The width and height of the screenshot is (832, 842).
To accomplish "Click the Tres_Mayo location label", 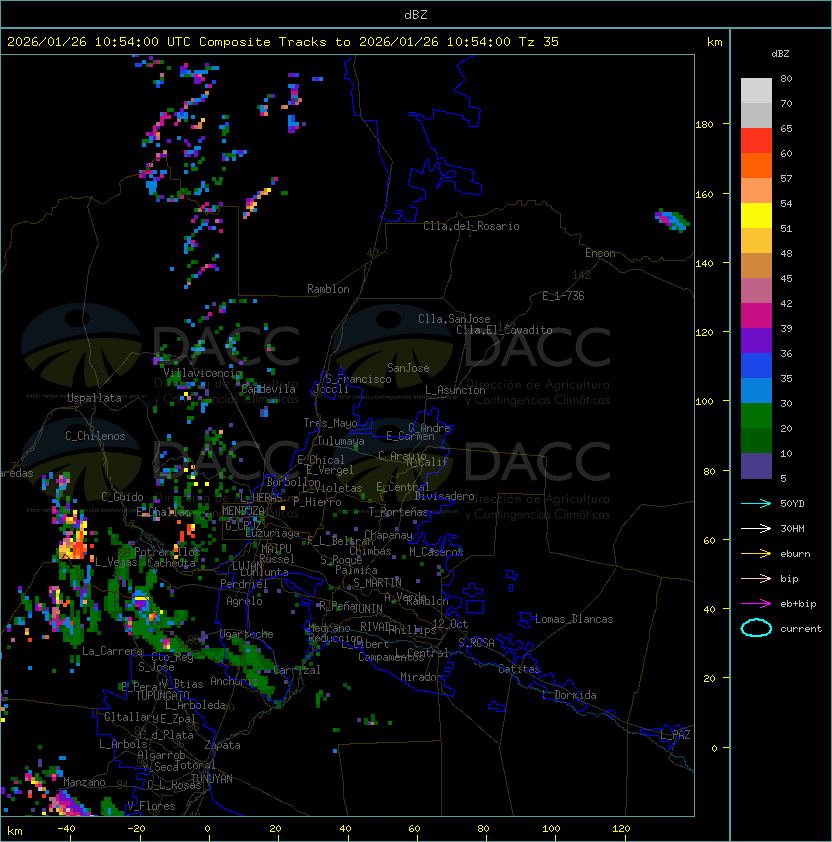I will (330, 423).
